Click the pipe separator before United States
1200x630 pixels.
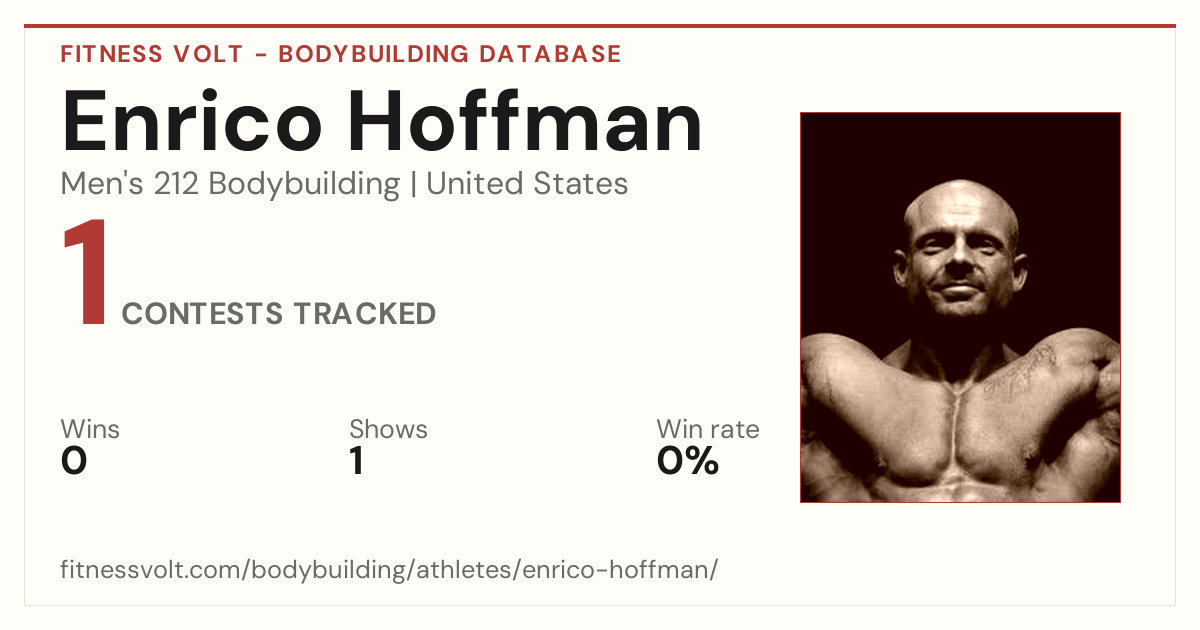click(x=413, y=185)
